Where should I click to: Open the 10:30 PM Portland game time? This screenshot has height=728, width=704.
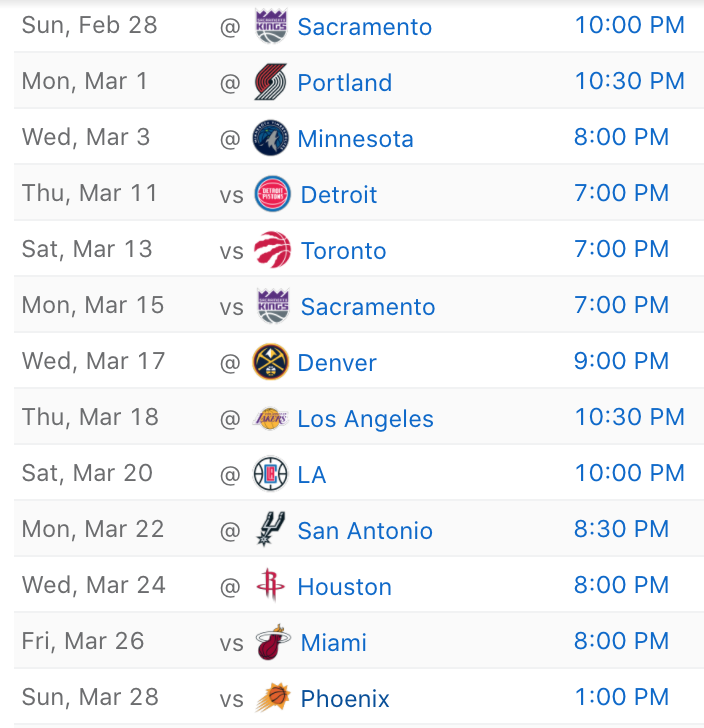[629, 81]
